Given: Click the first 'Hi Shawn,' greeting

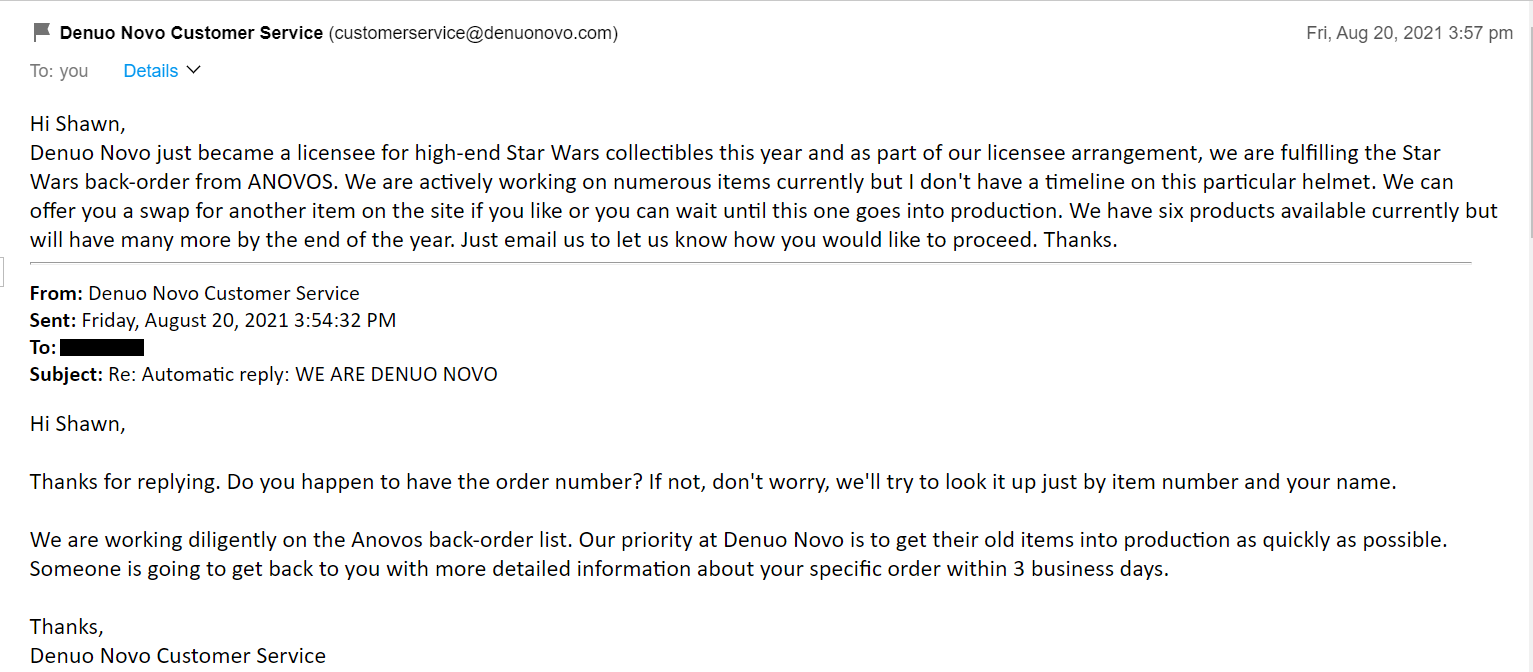Looking at the screenshot, I should (x=78, y=125).
